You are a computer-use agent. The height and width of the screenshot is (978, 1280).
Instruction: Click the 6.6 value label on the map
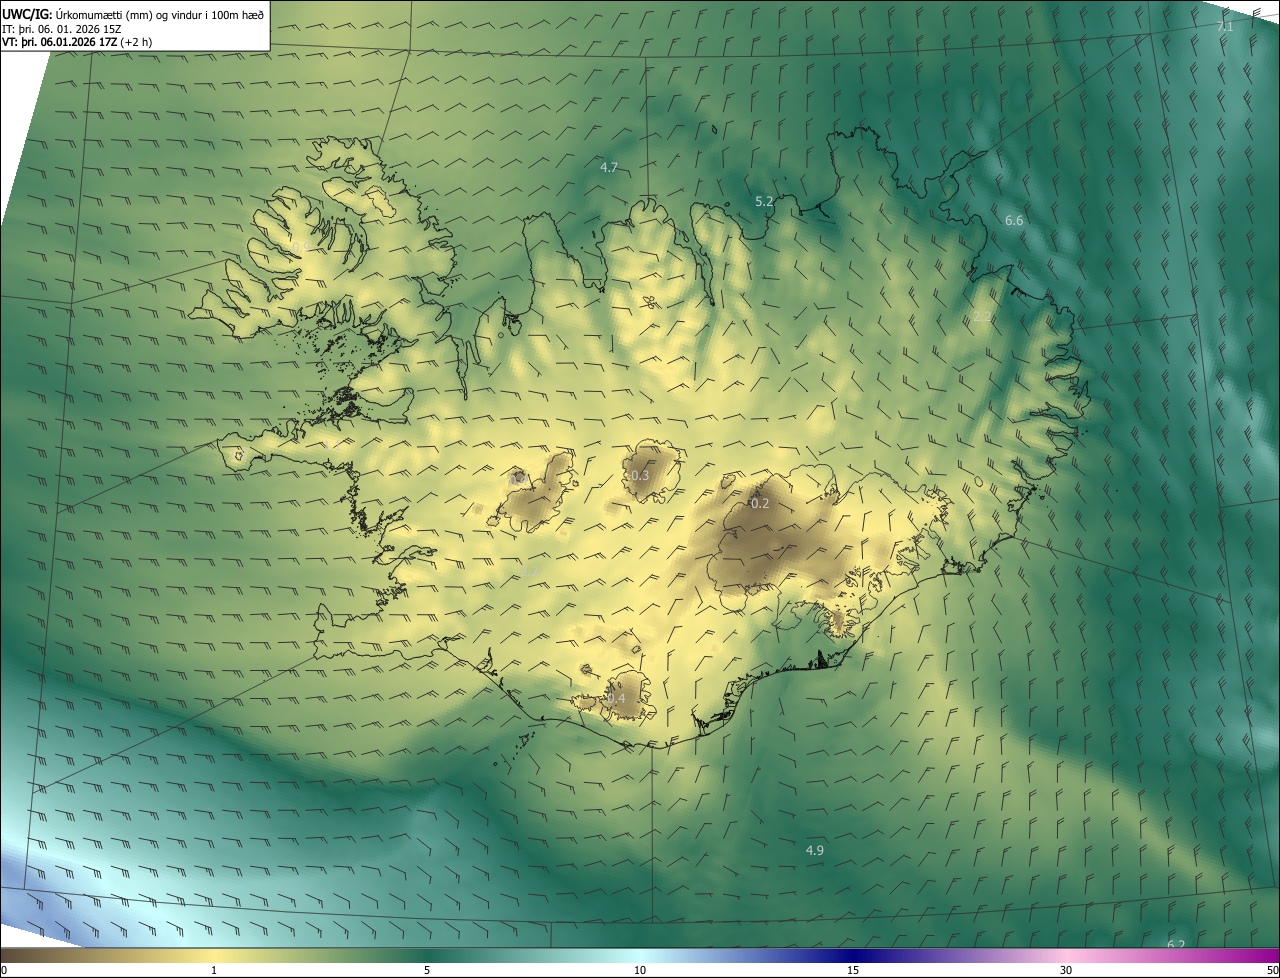(1014, 220)
